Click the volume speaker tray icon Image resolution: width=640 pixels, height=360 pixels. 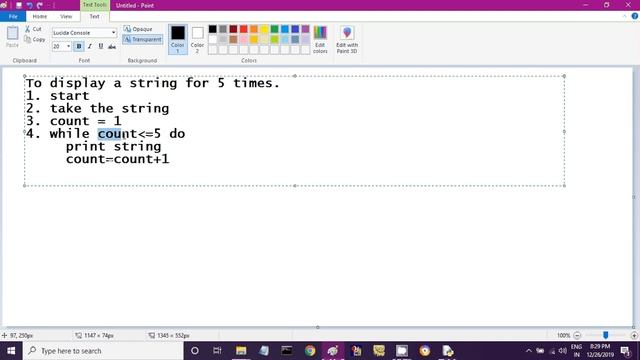coord(562,351)
